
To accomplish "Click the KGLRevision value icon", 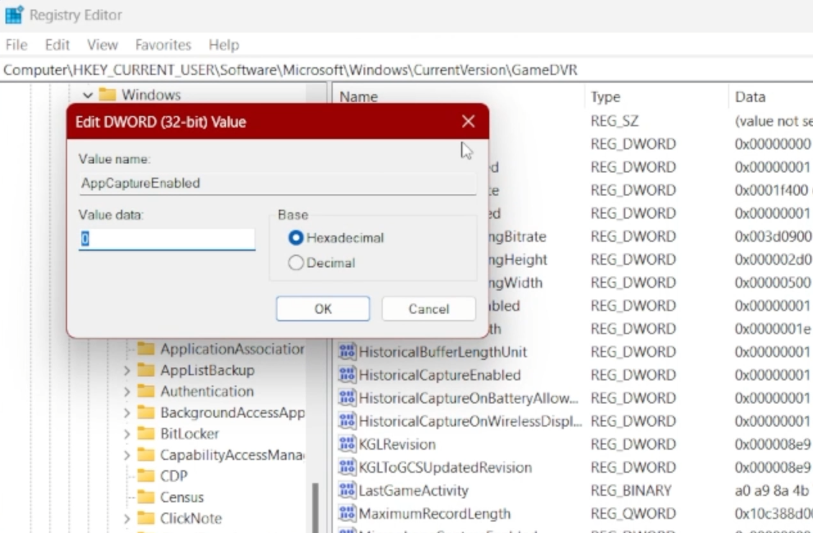I will coord(347,444).
